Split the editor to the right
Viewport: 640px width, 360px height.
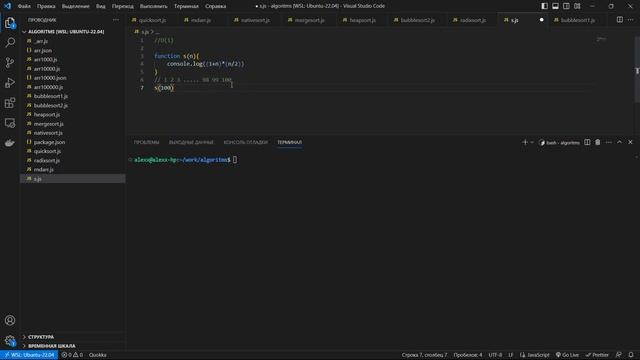click(620, 20)
